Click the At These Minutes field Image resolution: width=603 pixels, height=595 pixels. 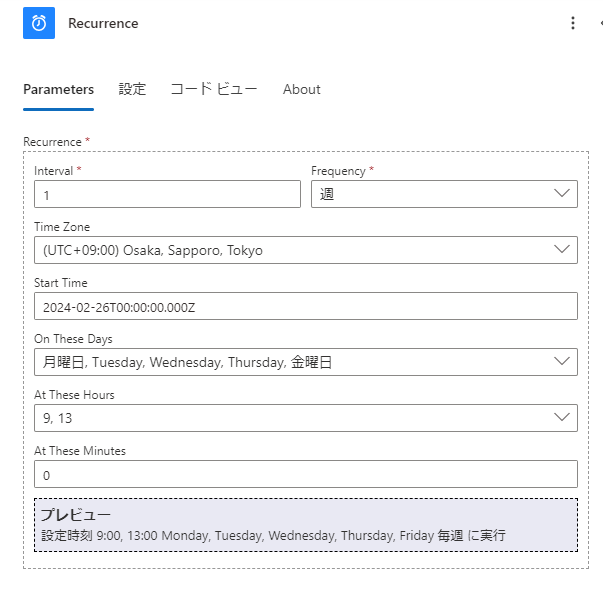click(305, 474)
